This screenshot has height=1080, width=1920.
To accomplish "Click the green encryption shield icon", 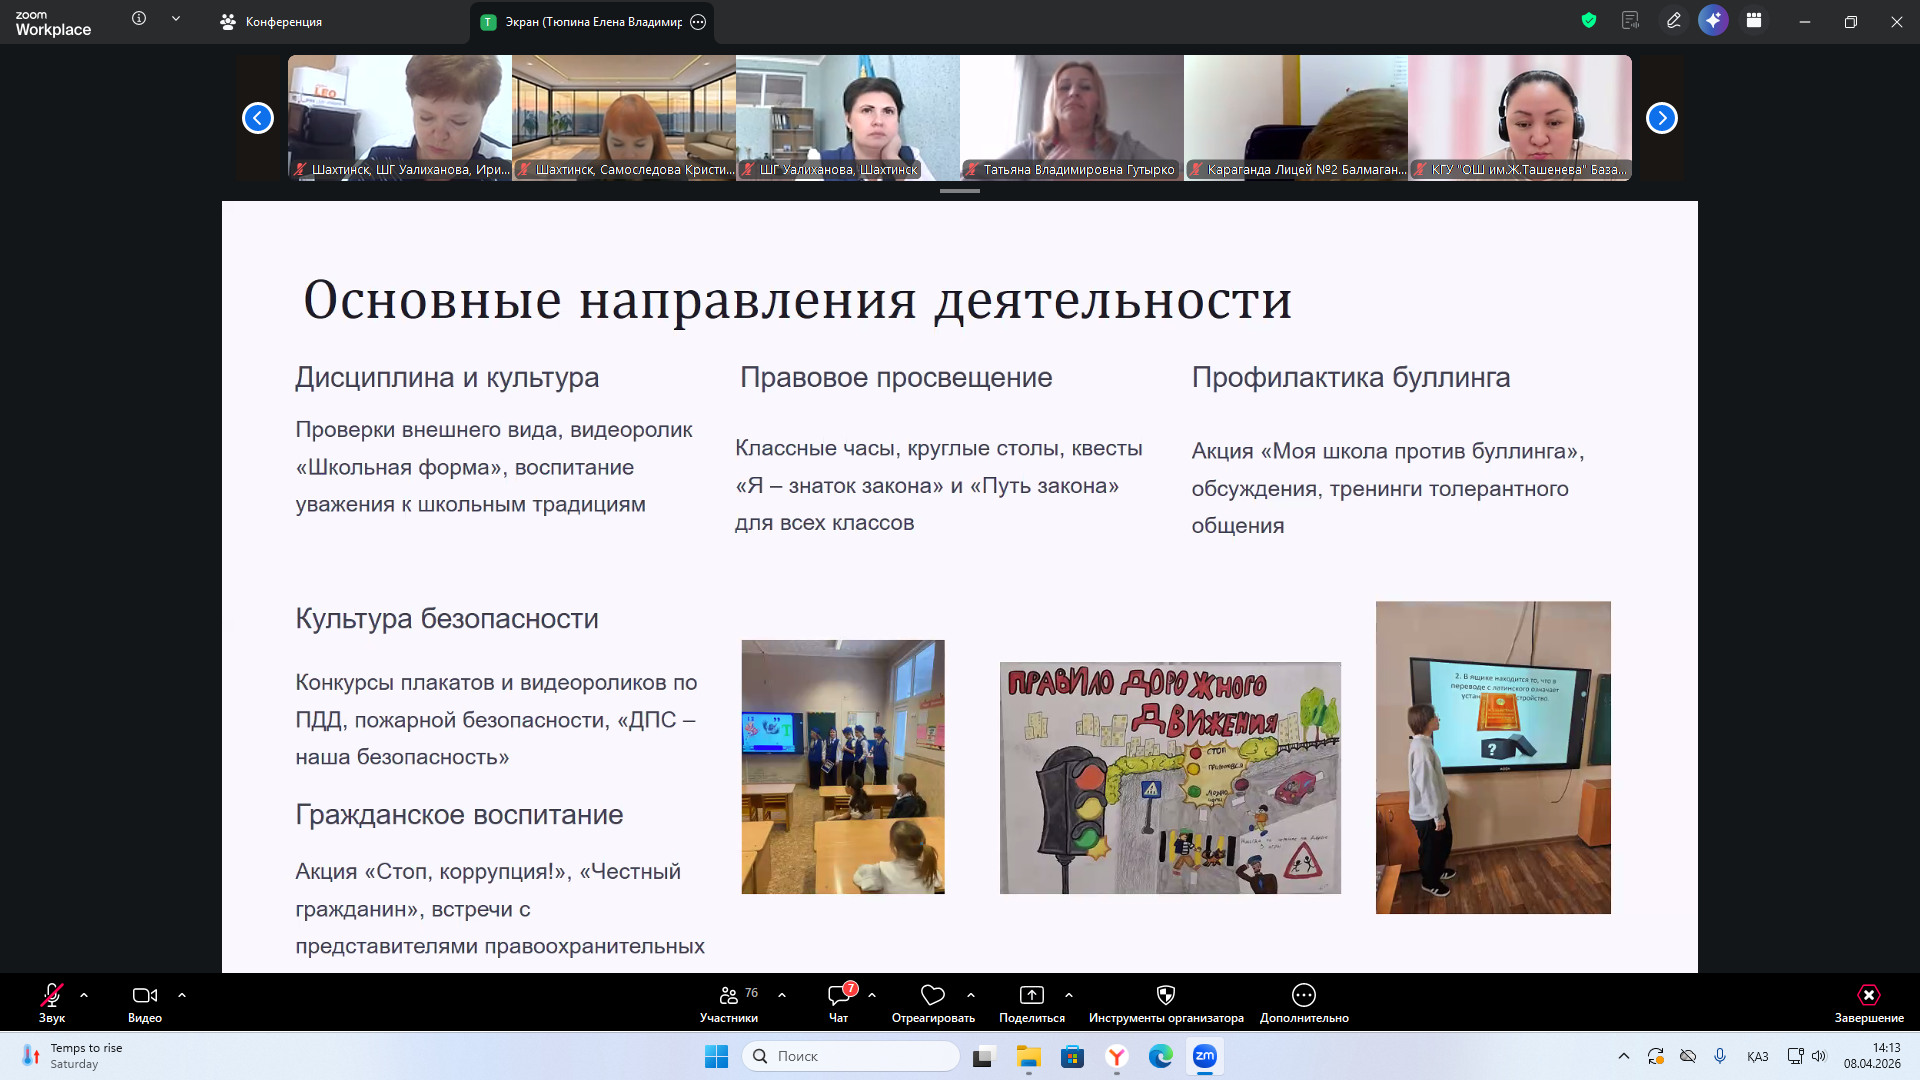I will (x=1589, y=20).
